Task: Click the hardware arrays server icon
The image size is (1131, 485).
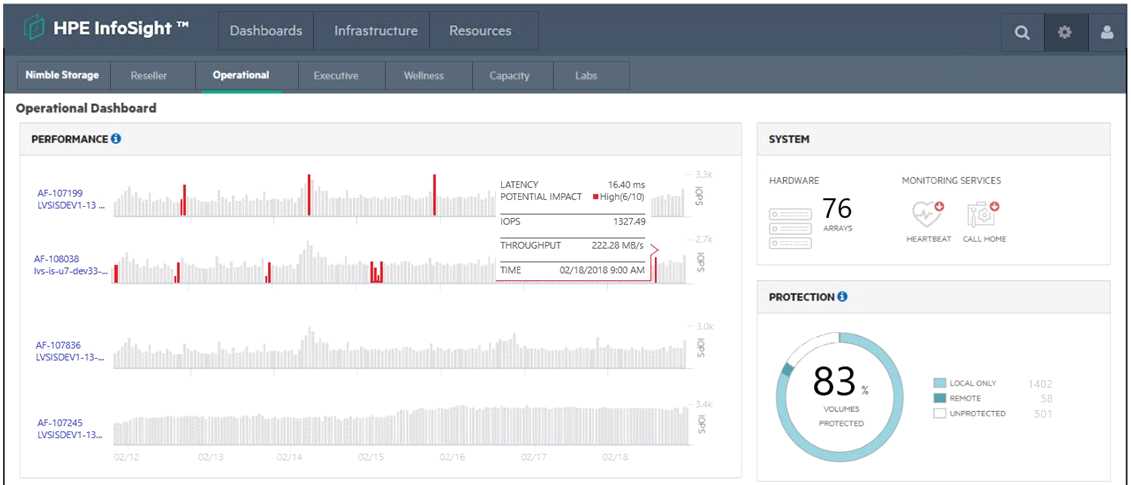Action: pos(790,229)
